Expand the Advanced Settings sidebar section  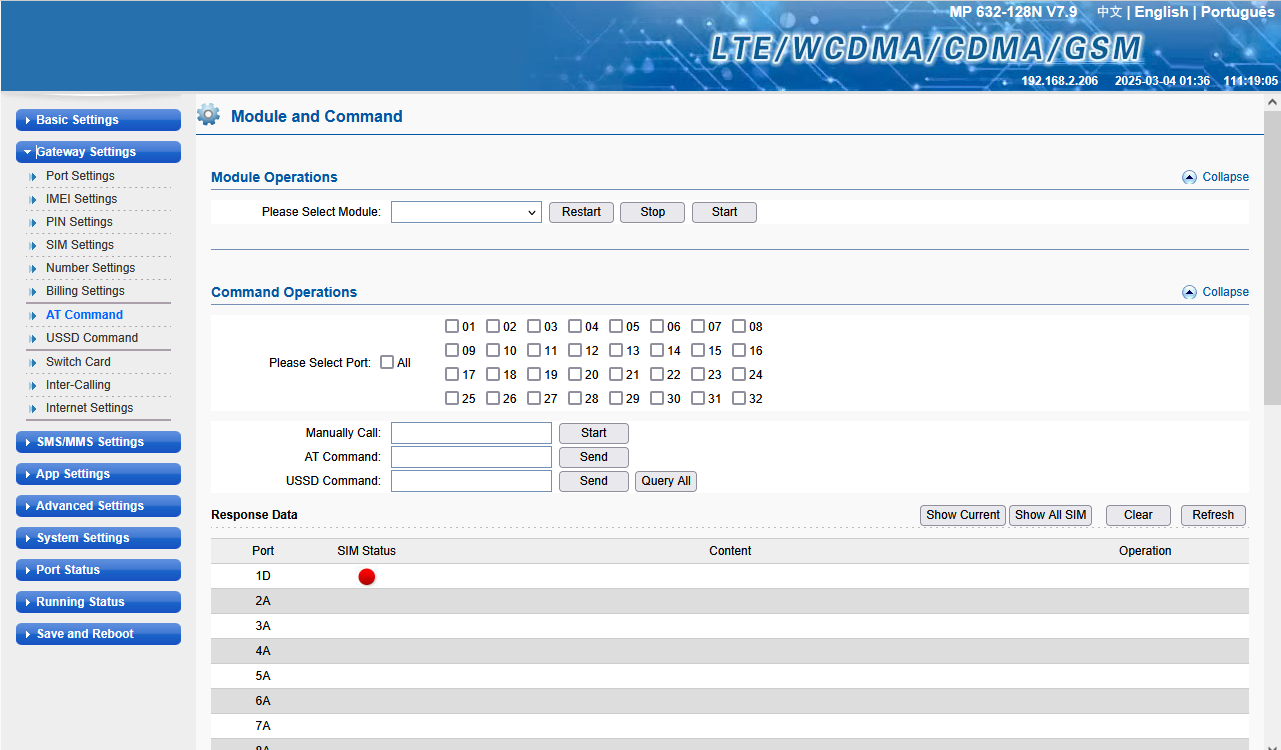(x=98, y=506)
